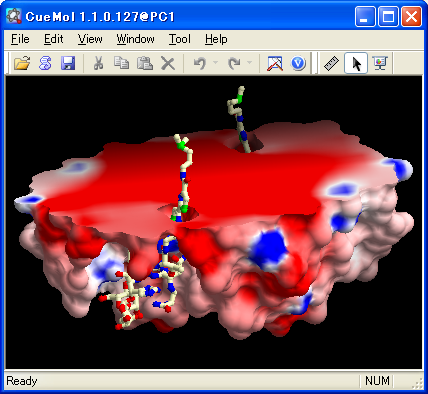Click the Paste clipboard icon
The image size is (428, 394).
pyautogui.click(x=145, y=63)
